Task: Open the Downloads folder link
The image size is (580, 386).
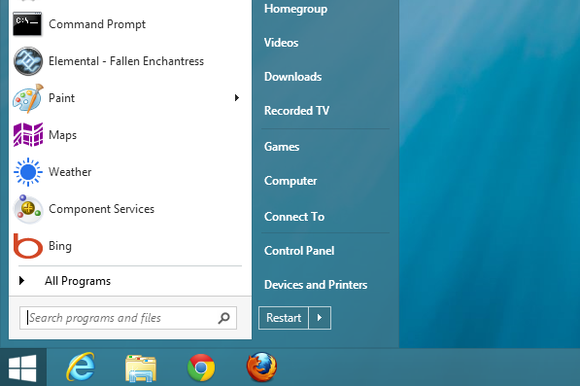Action: tap(293, 77)
